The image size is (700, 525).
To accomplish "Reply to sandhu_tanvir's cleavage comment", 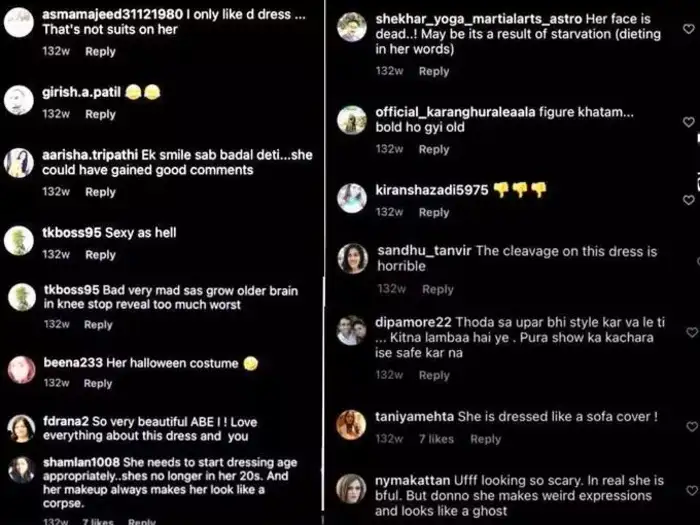I will [x=437, y=289].
